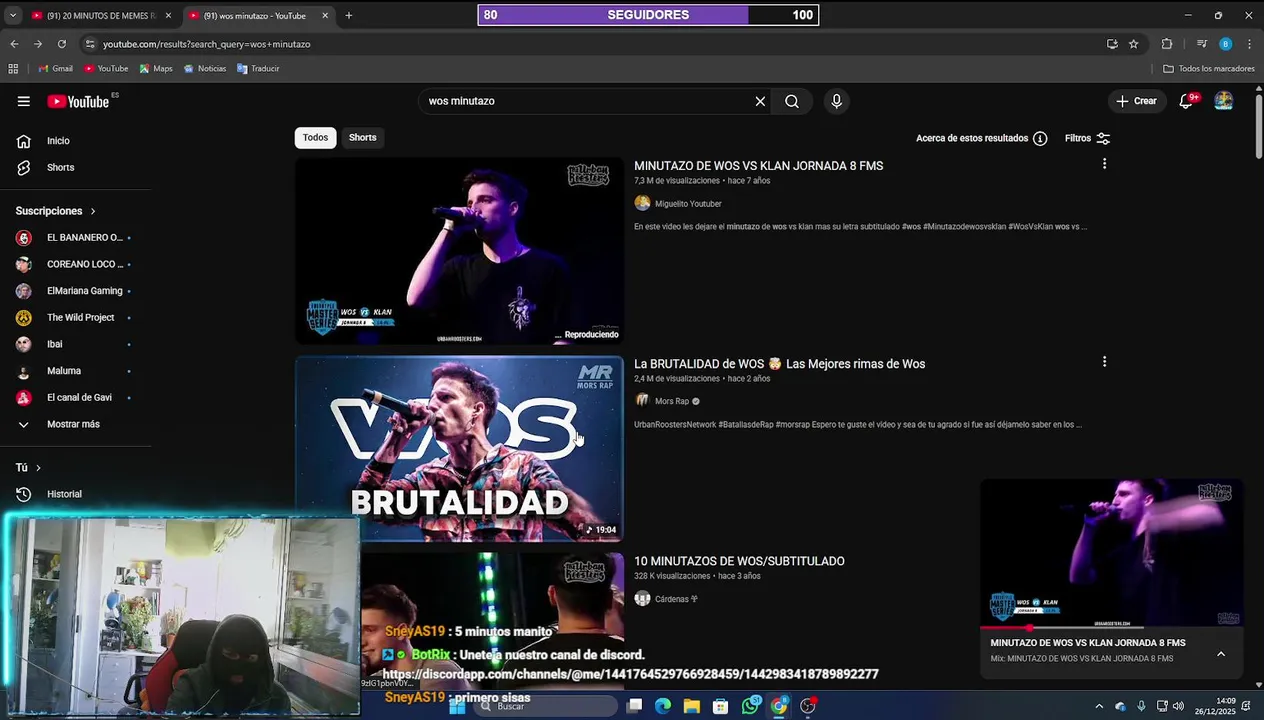Screen dimensions: 1264x720
Task: Open the notifications bell
Action: pyautogui.click(x=1186, y=101)
